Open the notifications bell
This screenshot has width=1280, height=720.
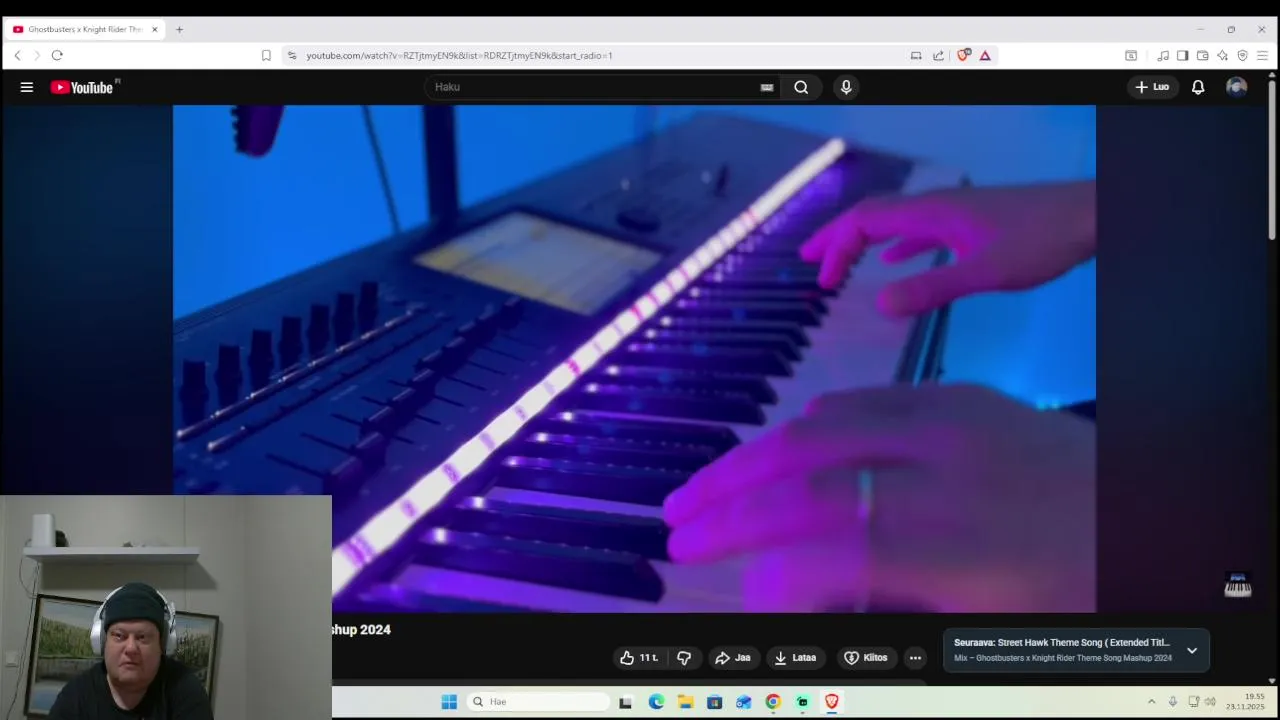[1198, 87]
